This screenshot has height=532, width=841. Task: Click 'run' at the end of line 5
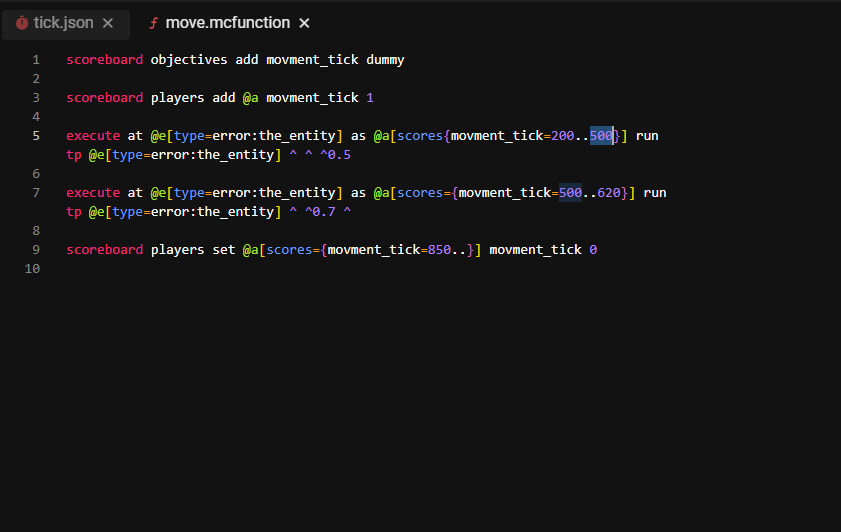pos(647,136)
